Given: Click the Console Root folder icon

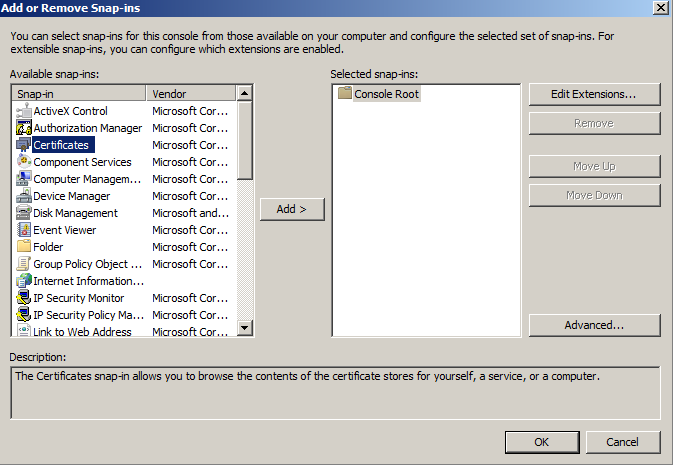Looking at the screenshot, I should tap(345, 94).
